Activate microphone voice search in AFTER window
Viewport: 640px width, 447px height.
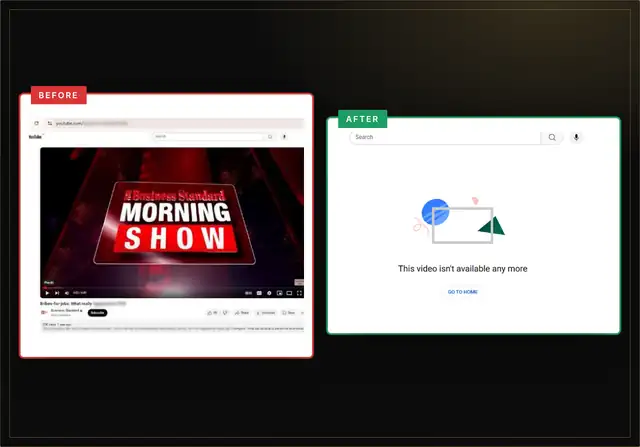click(576, 137)
